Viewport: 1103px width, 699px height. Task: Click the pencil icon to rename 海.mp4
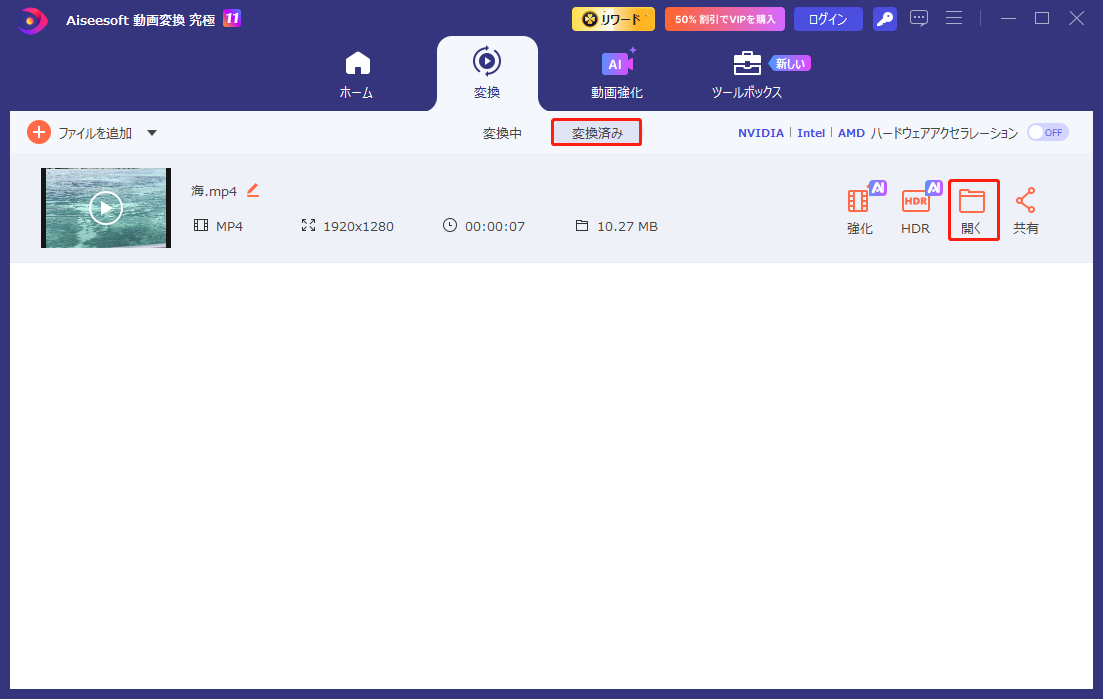pos(253,189)
